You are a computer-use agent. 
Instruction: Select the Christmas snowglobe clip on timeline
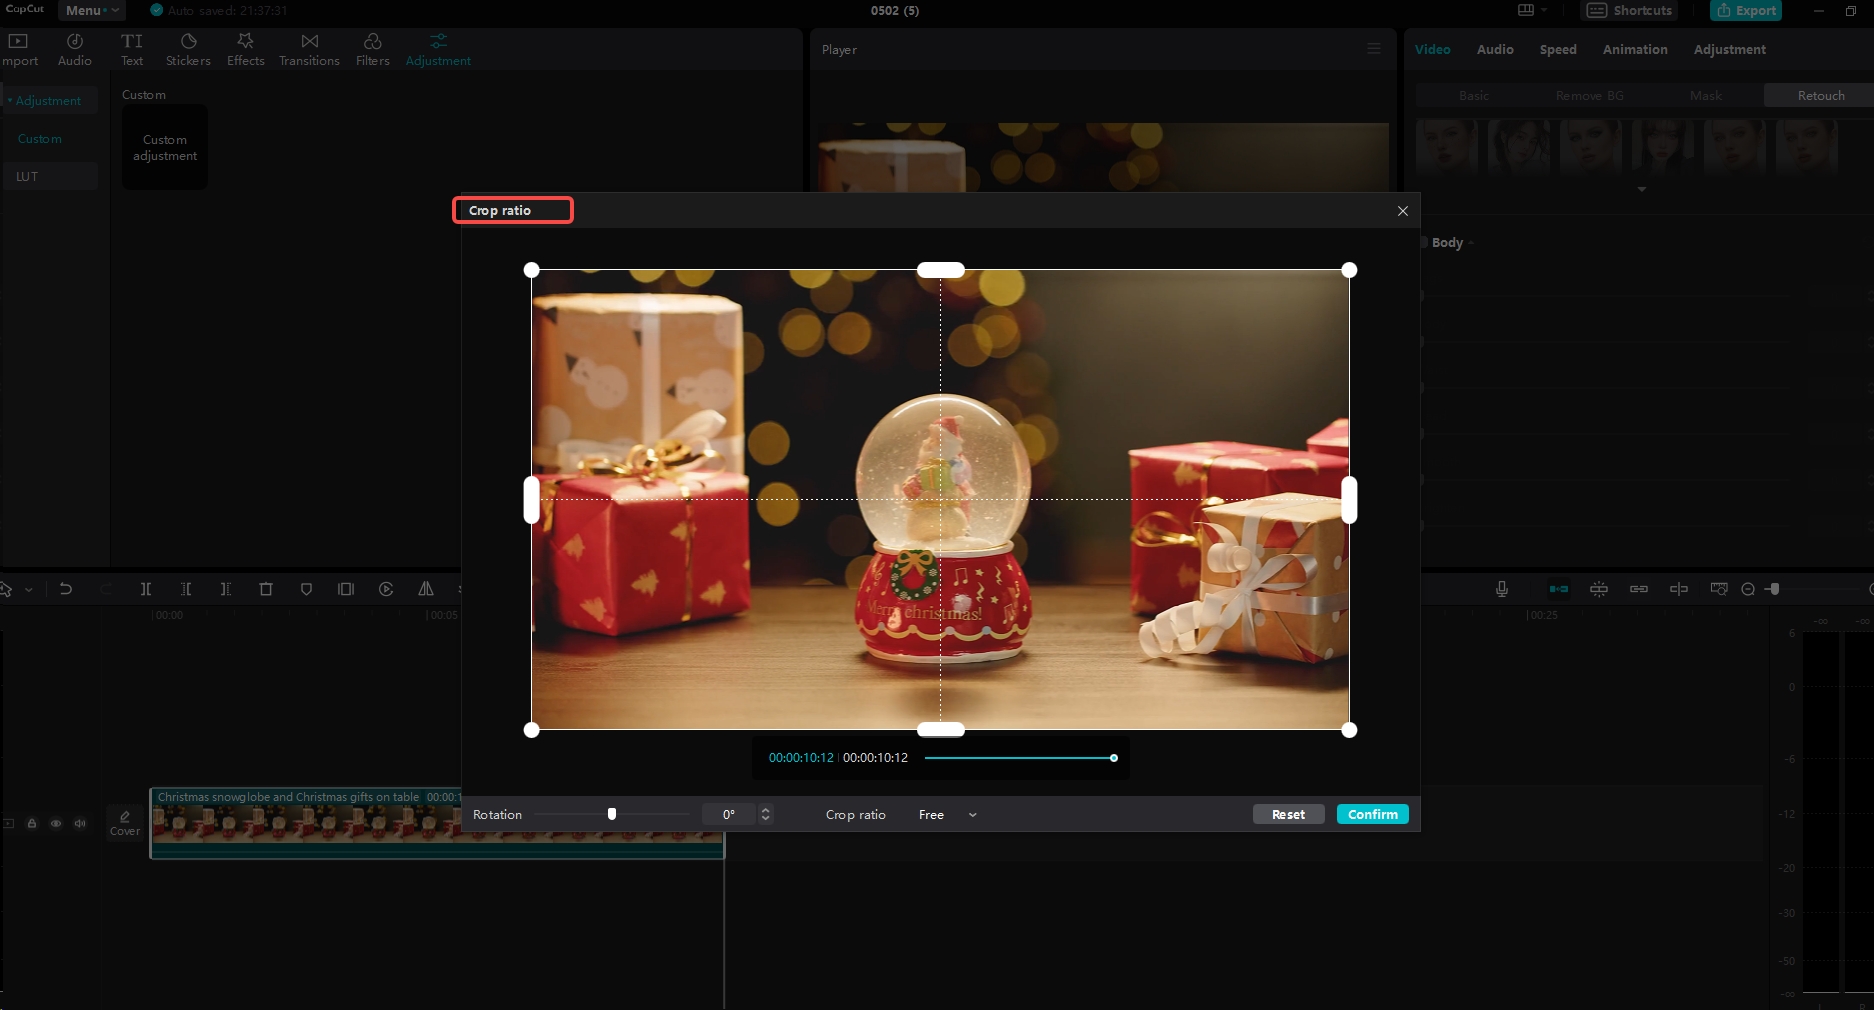pos(437,823)
